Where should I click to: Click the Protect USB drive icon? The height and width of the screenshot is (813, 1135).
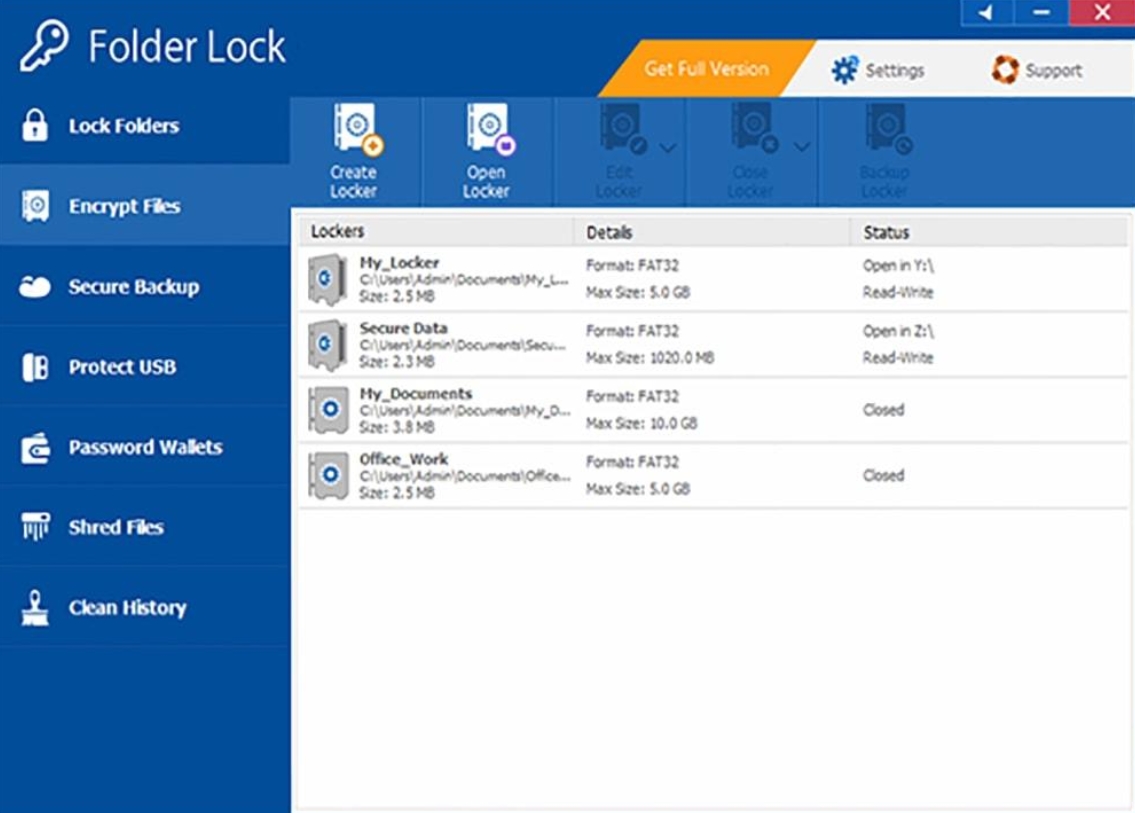click(x=35, y=367)
